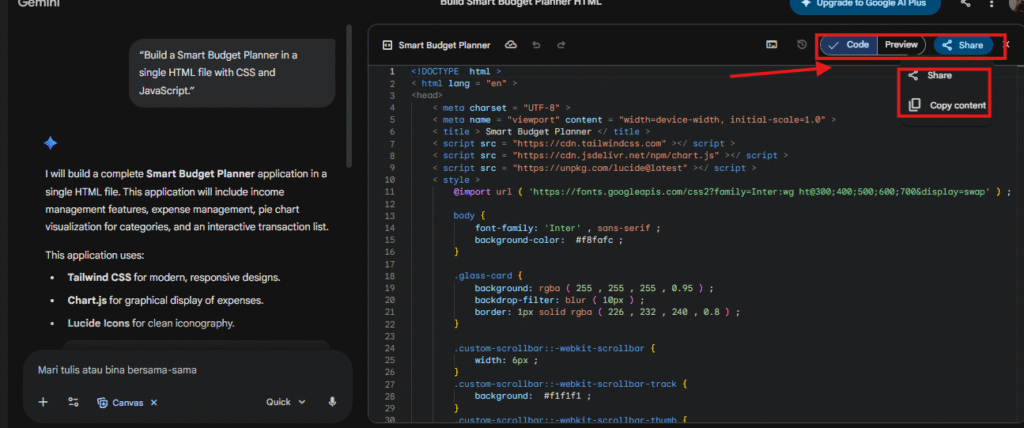Open the version history clock icon
The image size is (1024, 428).
pyautogui.click(x=802, y=45)
